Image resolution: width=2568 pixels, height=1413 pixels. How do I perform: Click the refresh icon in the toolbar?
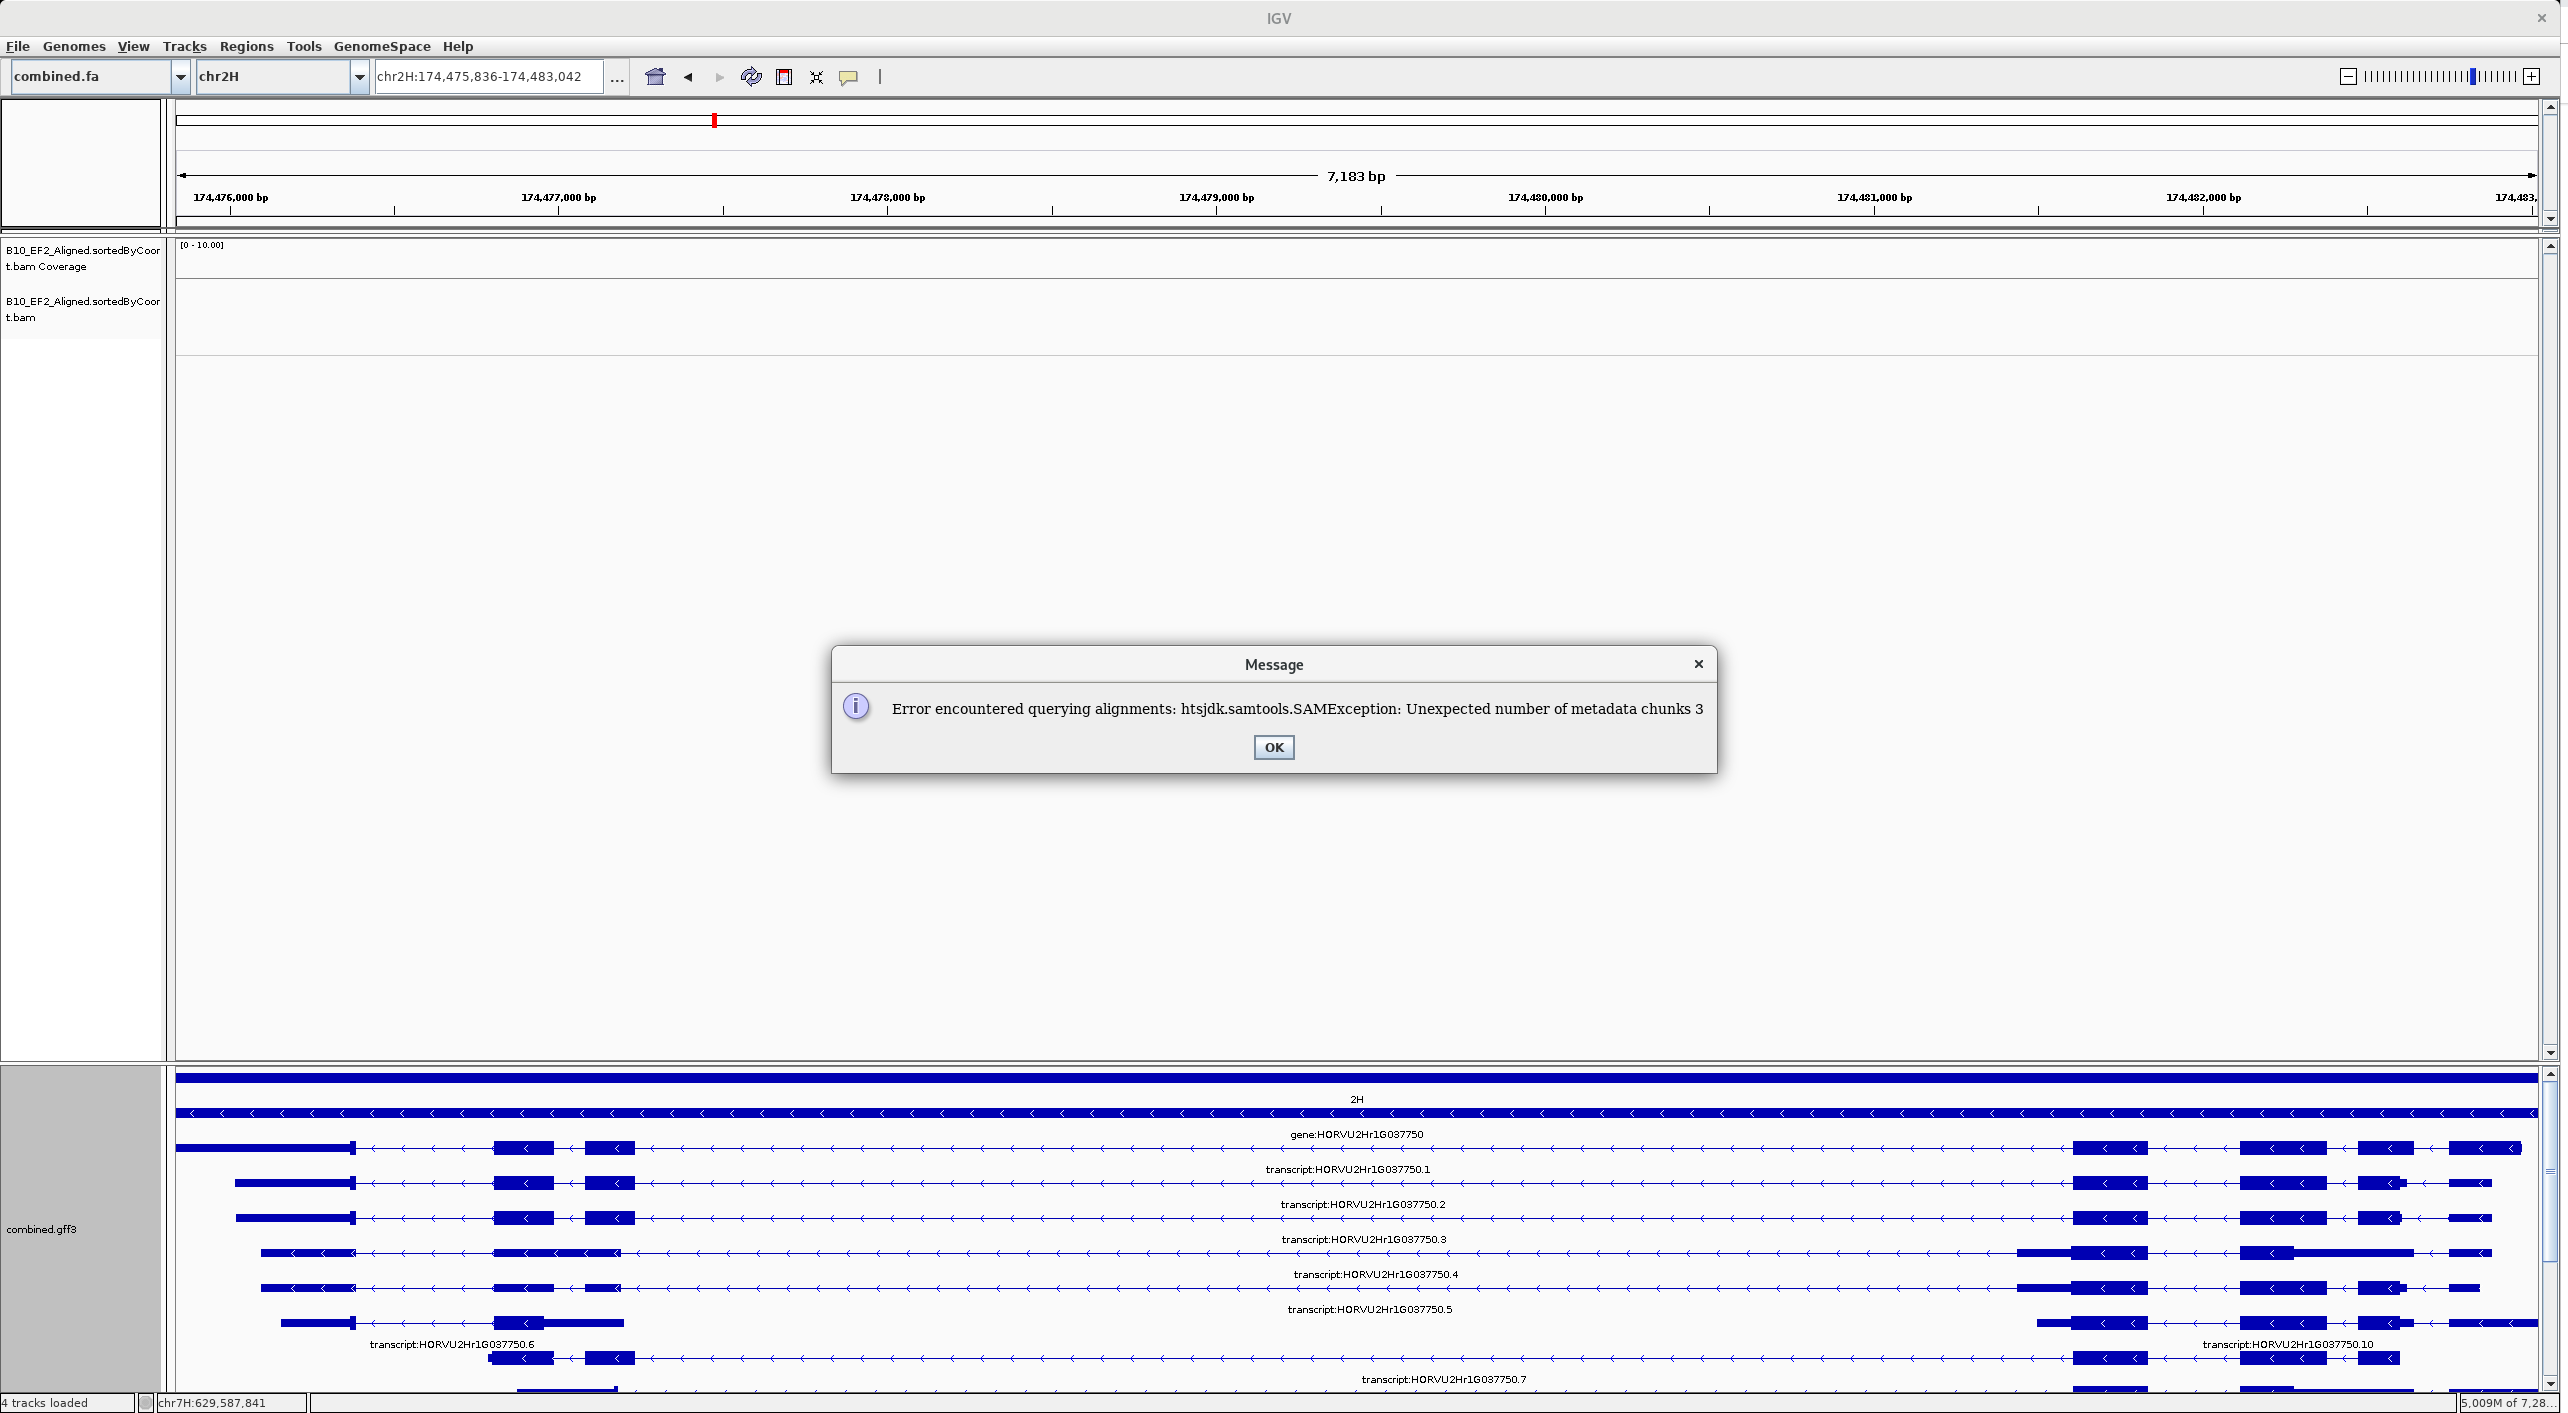click(x=751, y=77)
